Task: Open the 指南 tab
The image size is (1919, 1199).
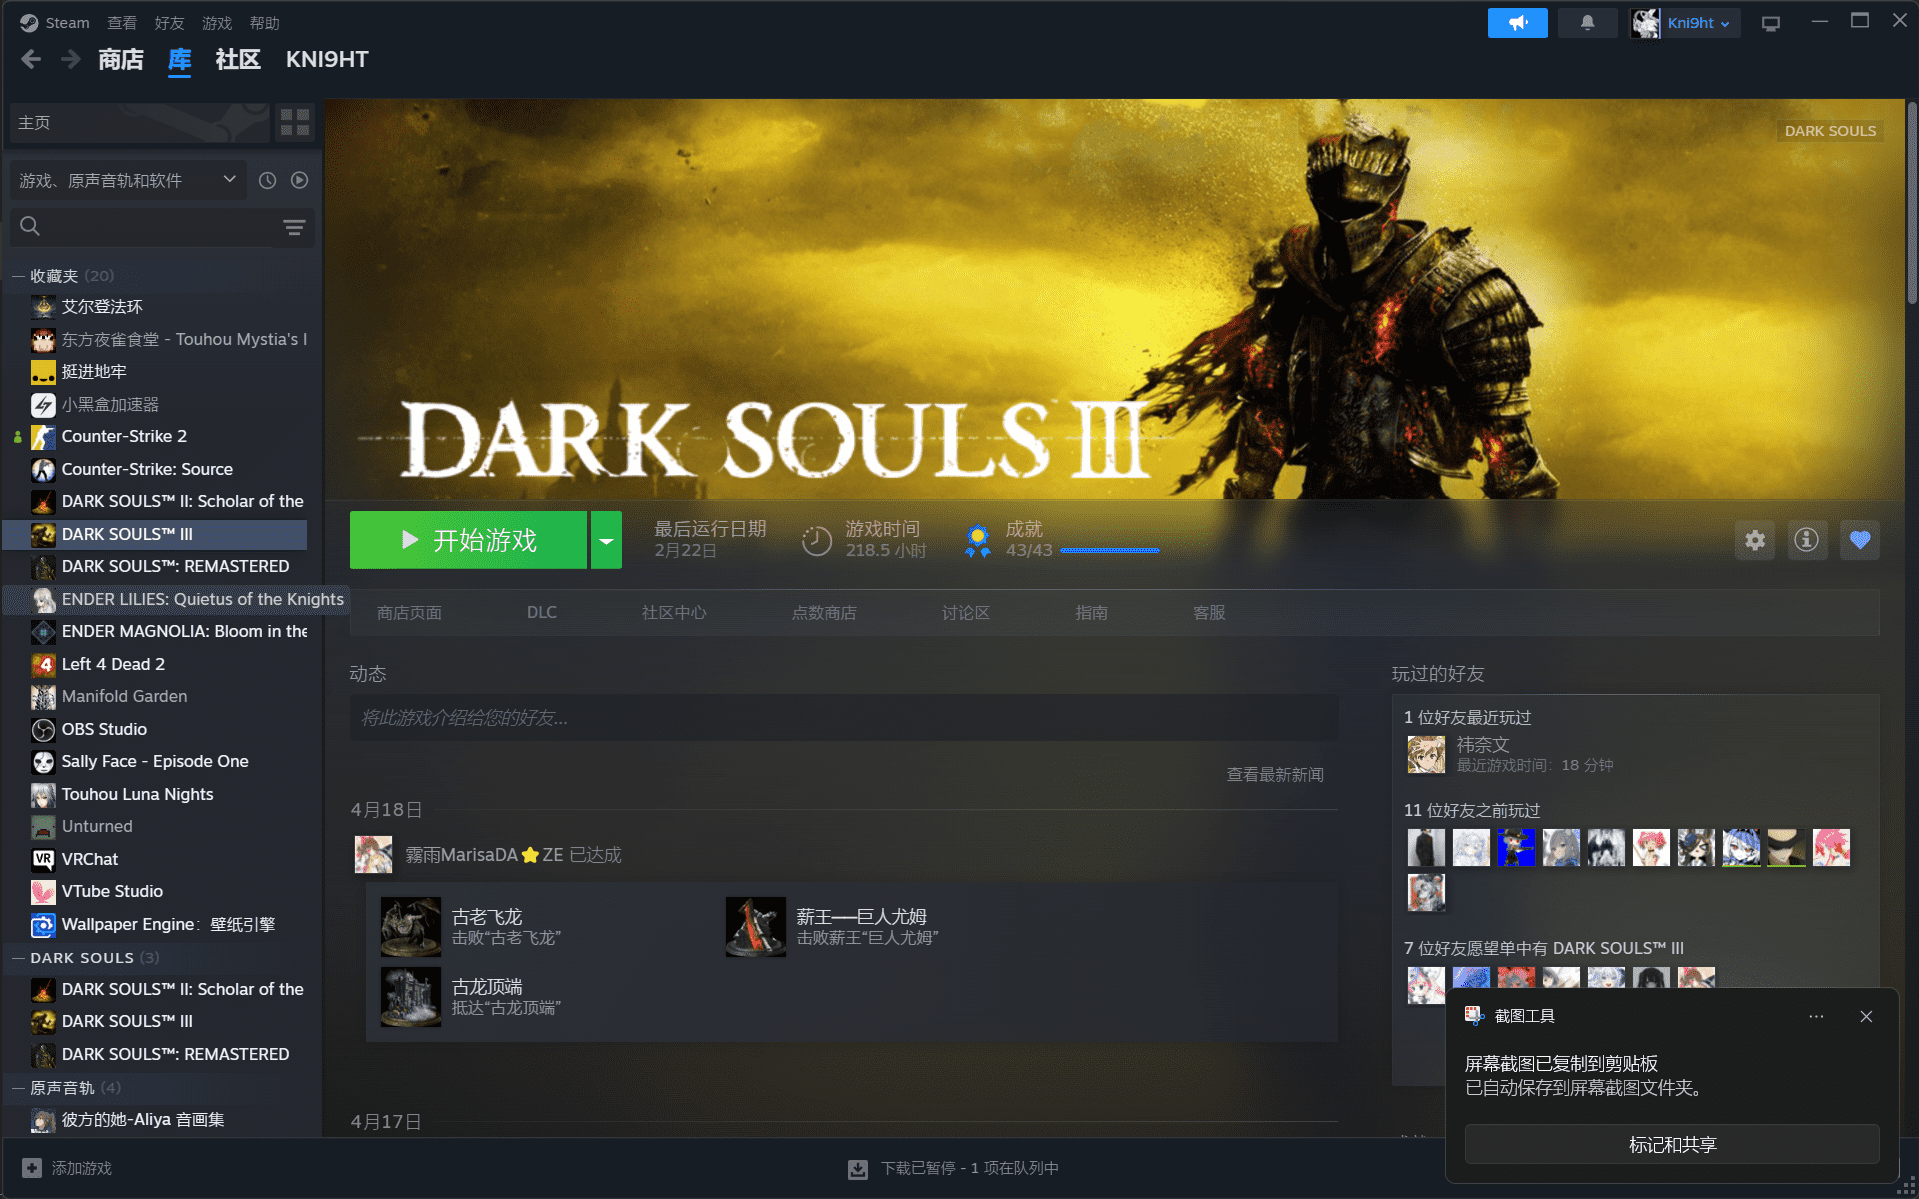Action: coord(1091,613)
